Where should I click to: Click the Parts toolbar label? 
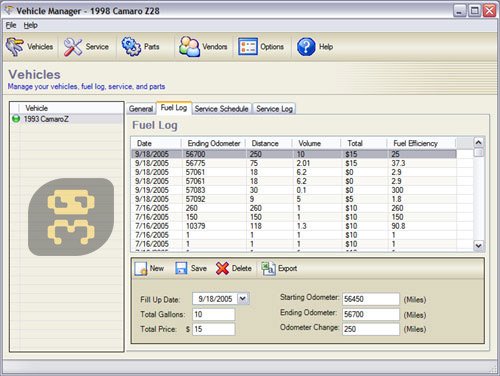(152, 47)
